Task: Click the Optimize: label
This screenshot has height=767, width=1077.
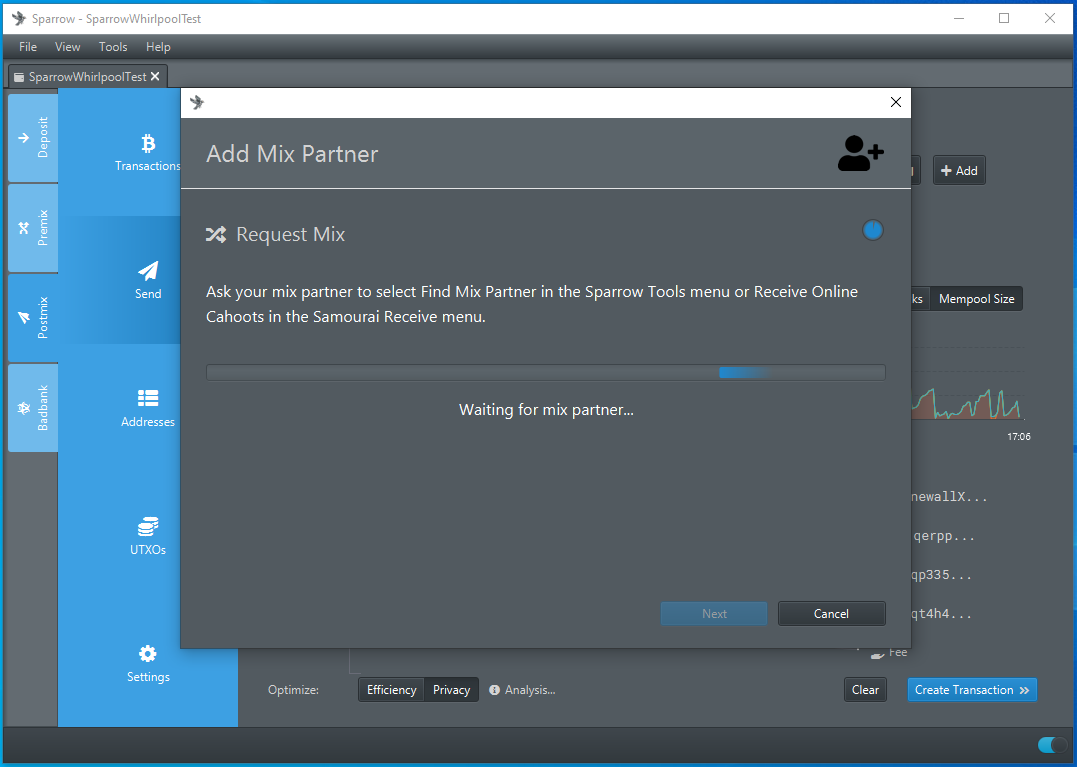Action: 293,690
